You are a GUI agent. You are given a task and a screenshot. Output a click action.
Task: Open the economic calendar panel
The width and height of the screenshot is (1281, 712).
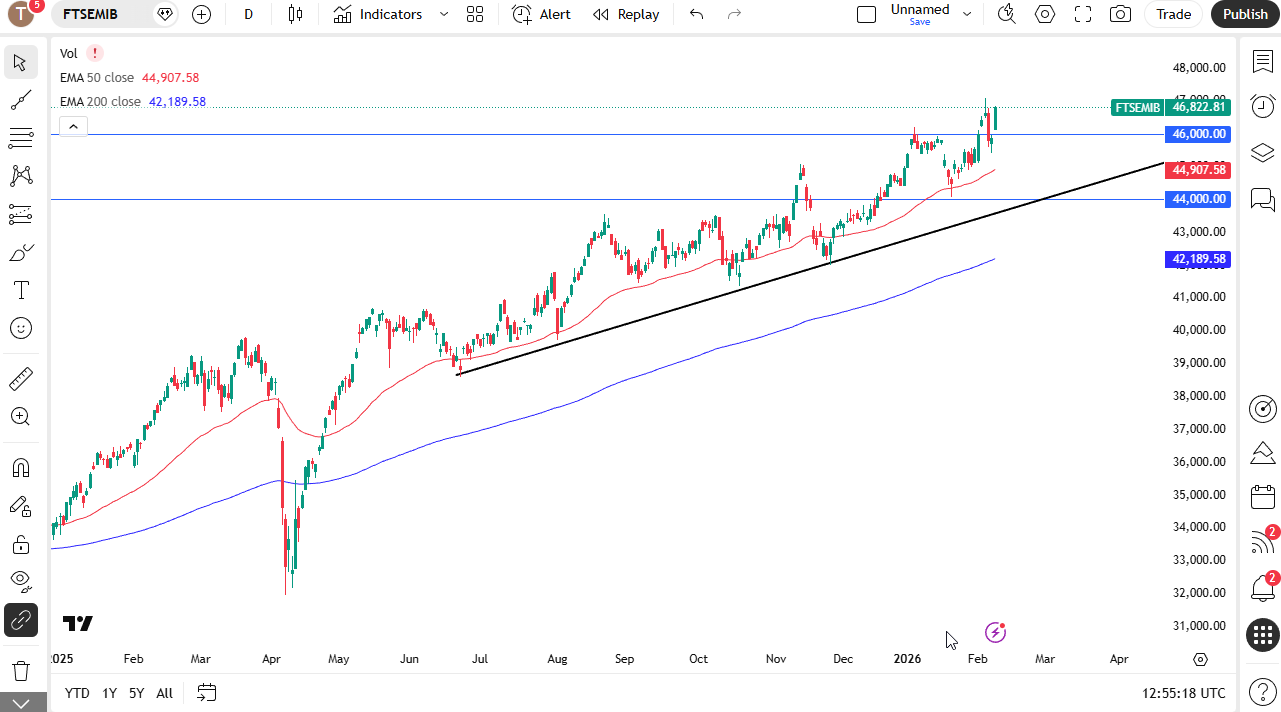point(1262,497)
